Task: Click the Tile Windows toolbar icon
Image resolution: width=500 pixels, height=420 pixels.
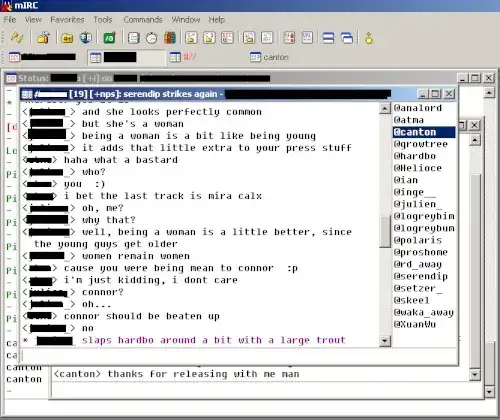Action: 328,38
